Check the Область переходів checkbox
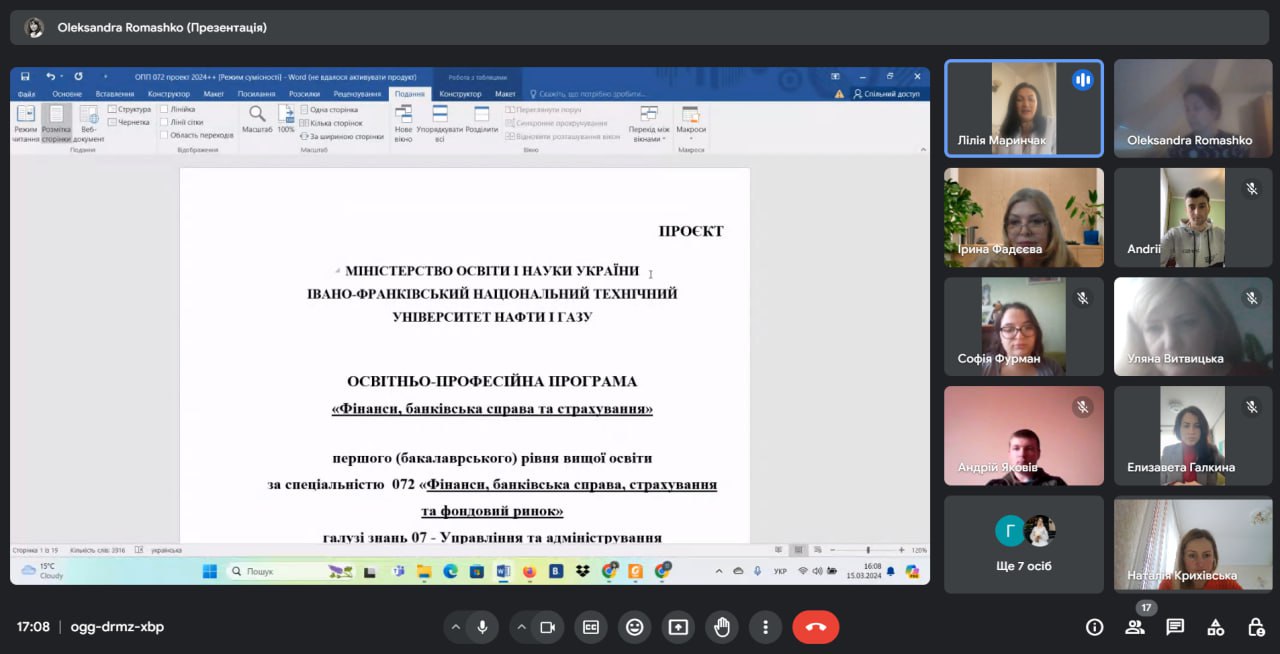This screenshot has height=654, width=1280. [164, 135]
